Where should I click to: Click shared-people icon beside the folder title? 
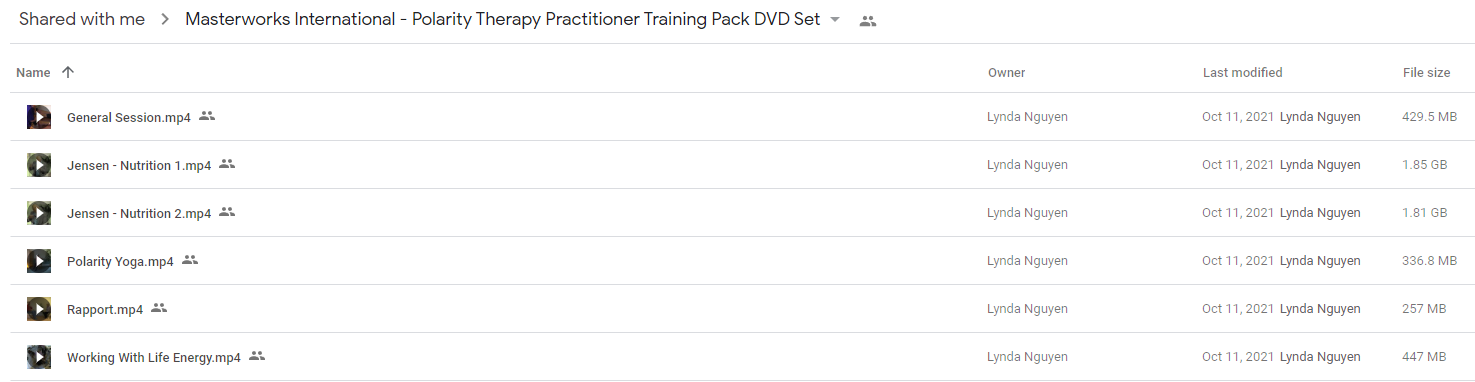(x=868, y=20)
